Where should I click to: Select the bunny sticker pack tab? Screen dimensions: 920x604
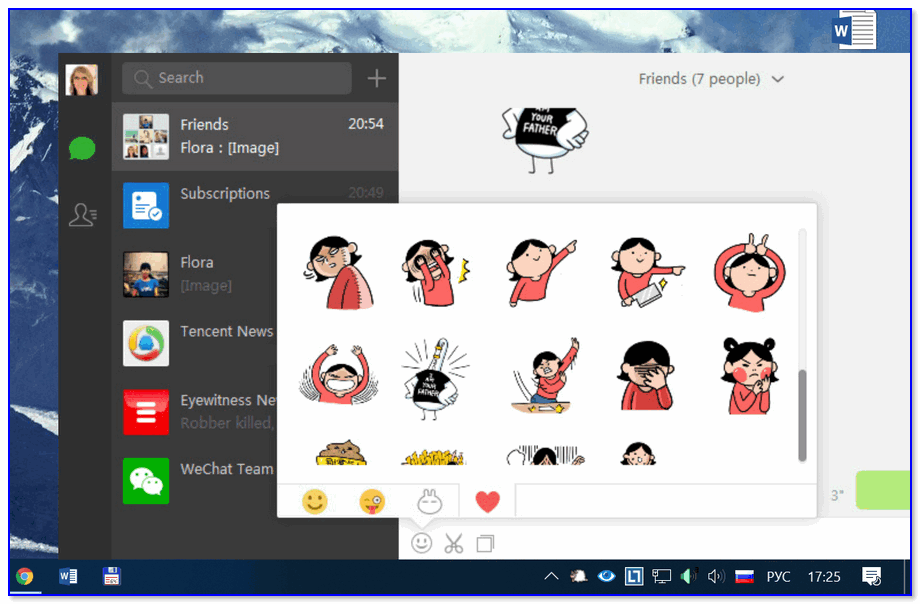430,501
